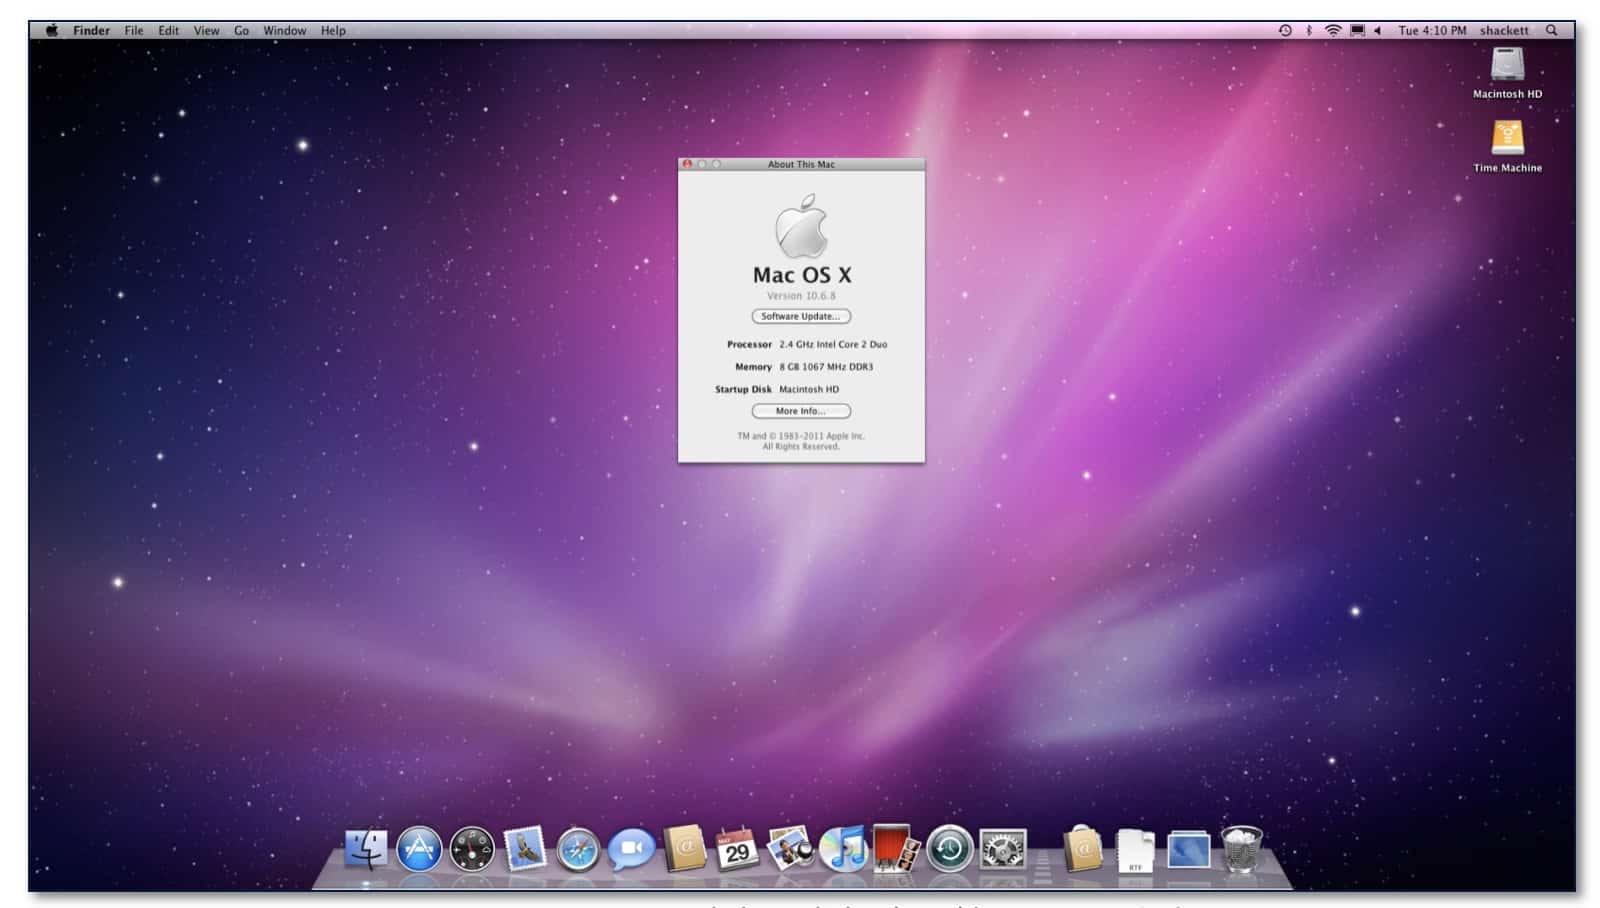
Task: Click More Info button
Action: pos(801,411)
